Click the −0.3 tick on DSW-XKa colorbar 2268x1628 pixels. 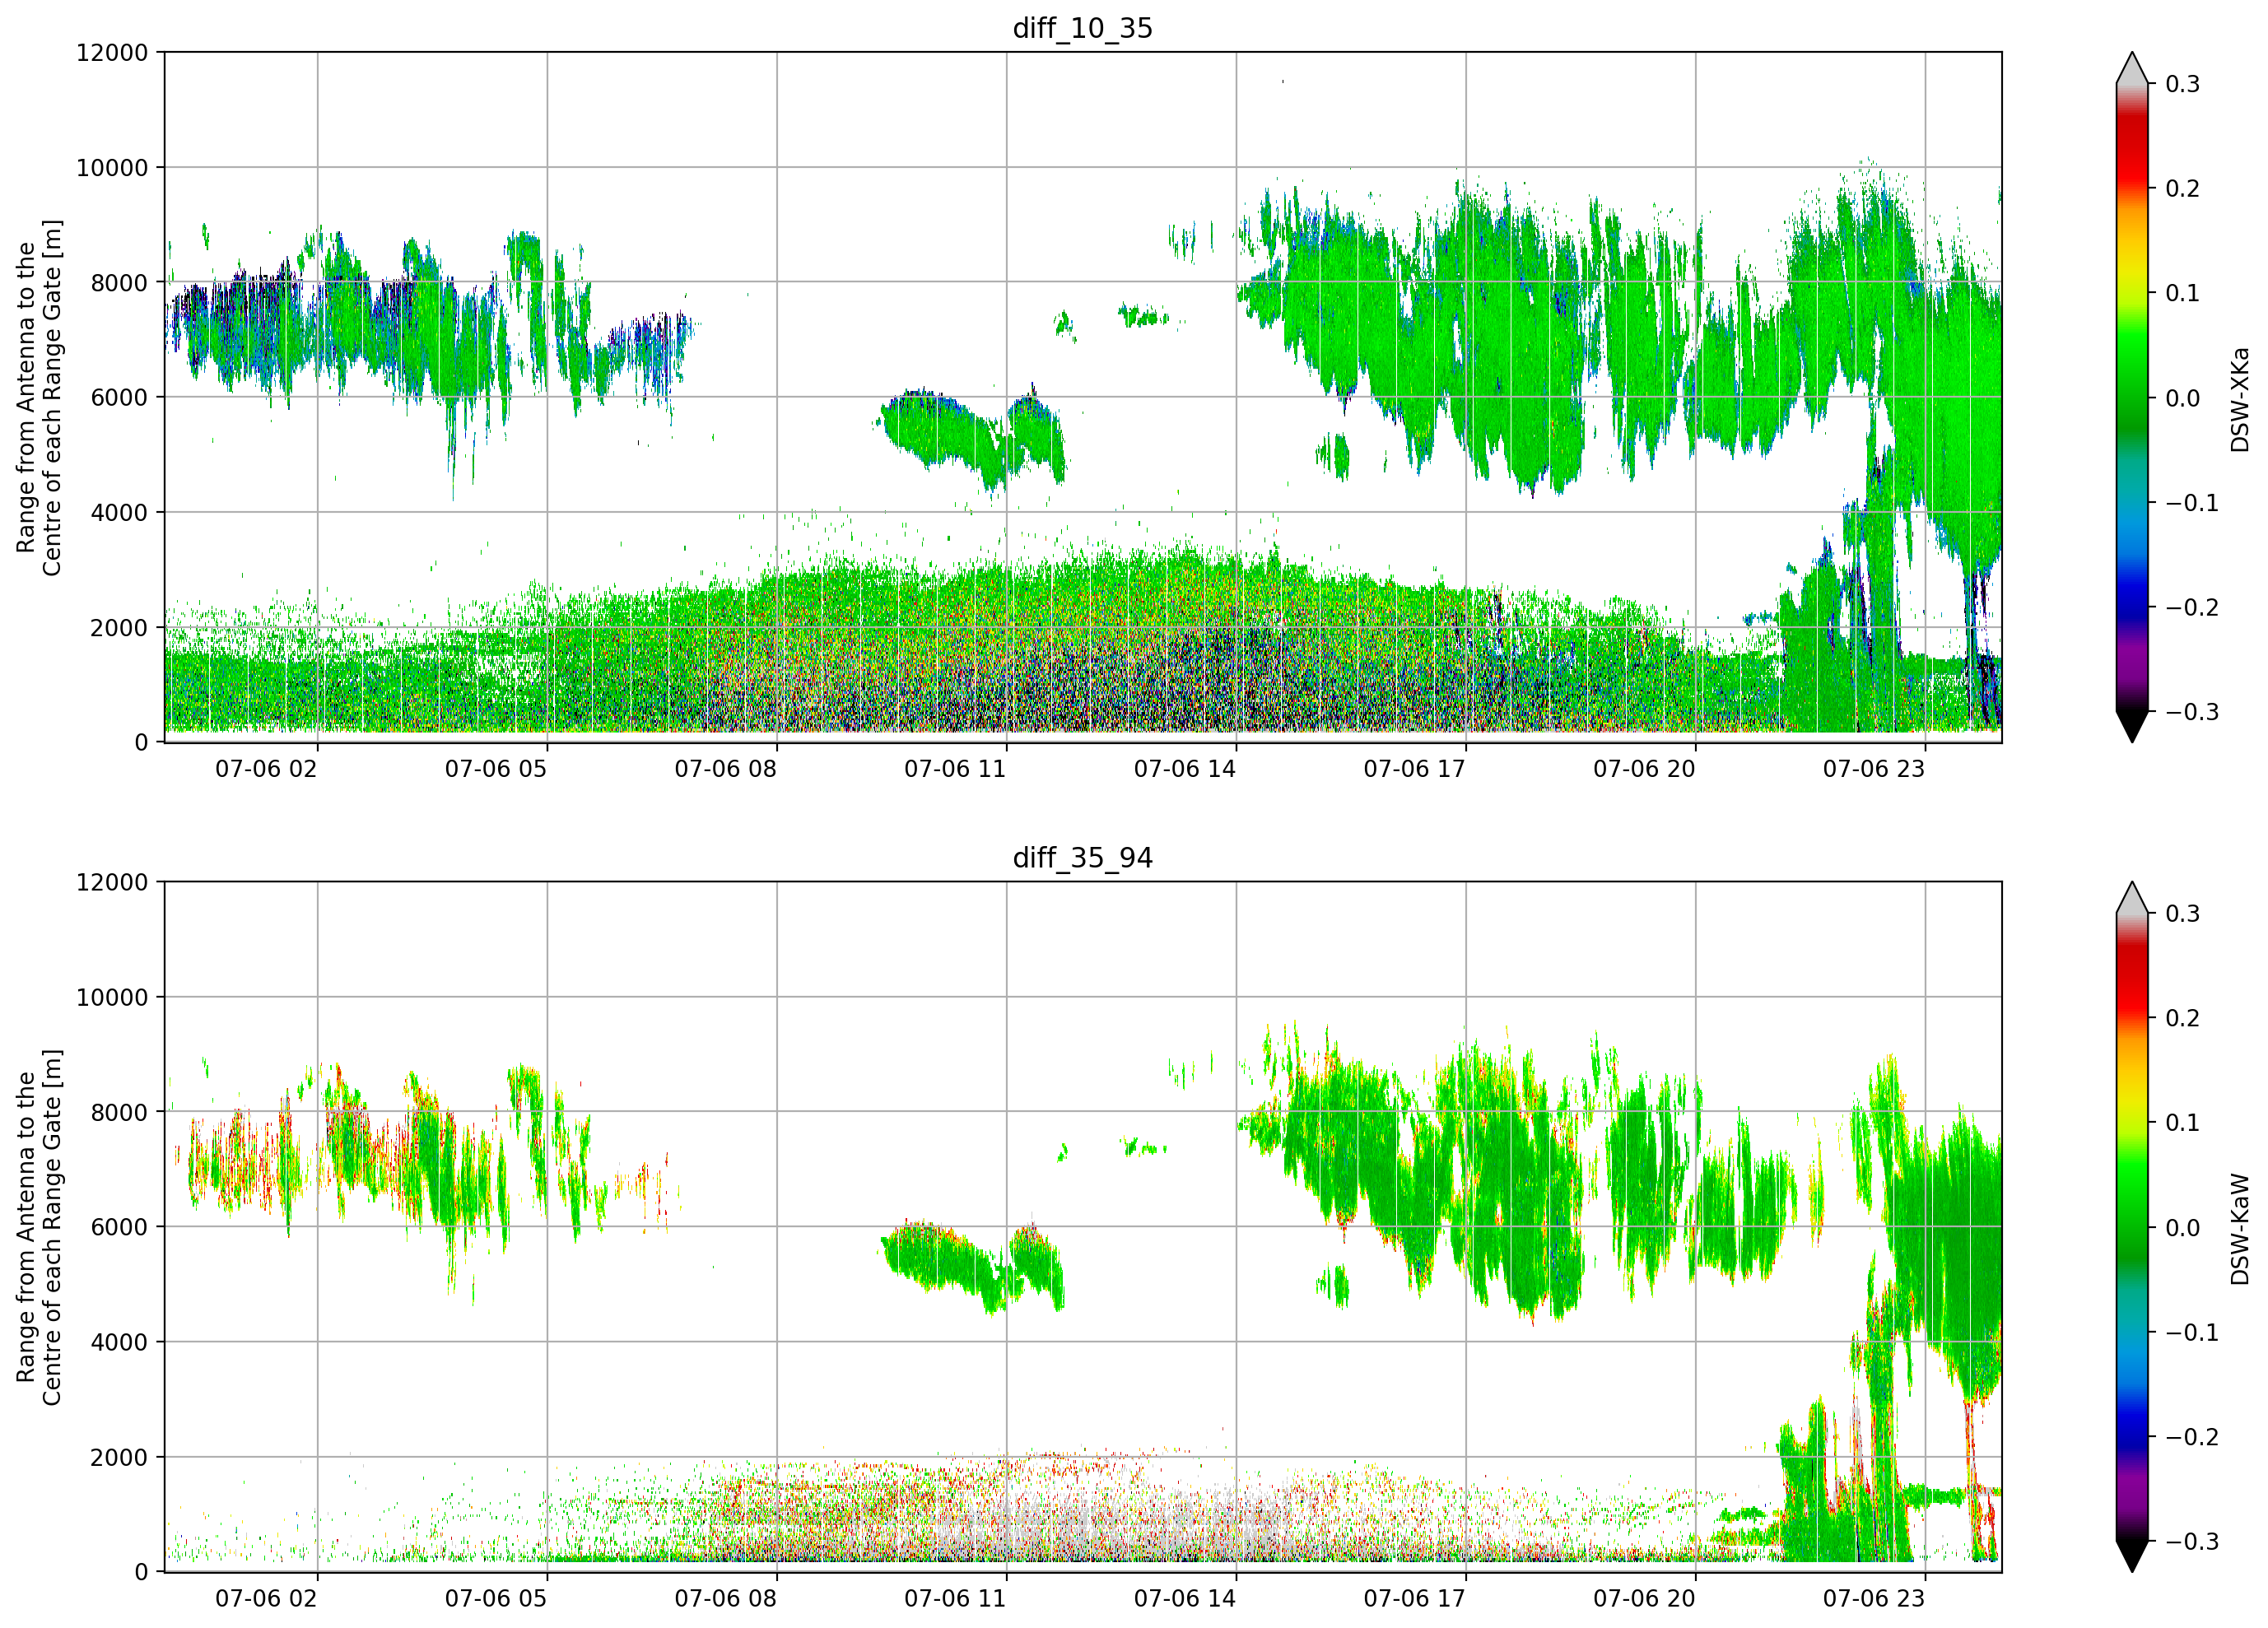coord(2192,712)
